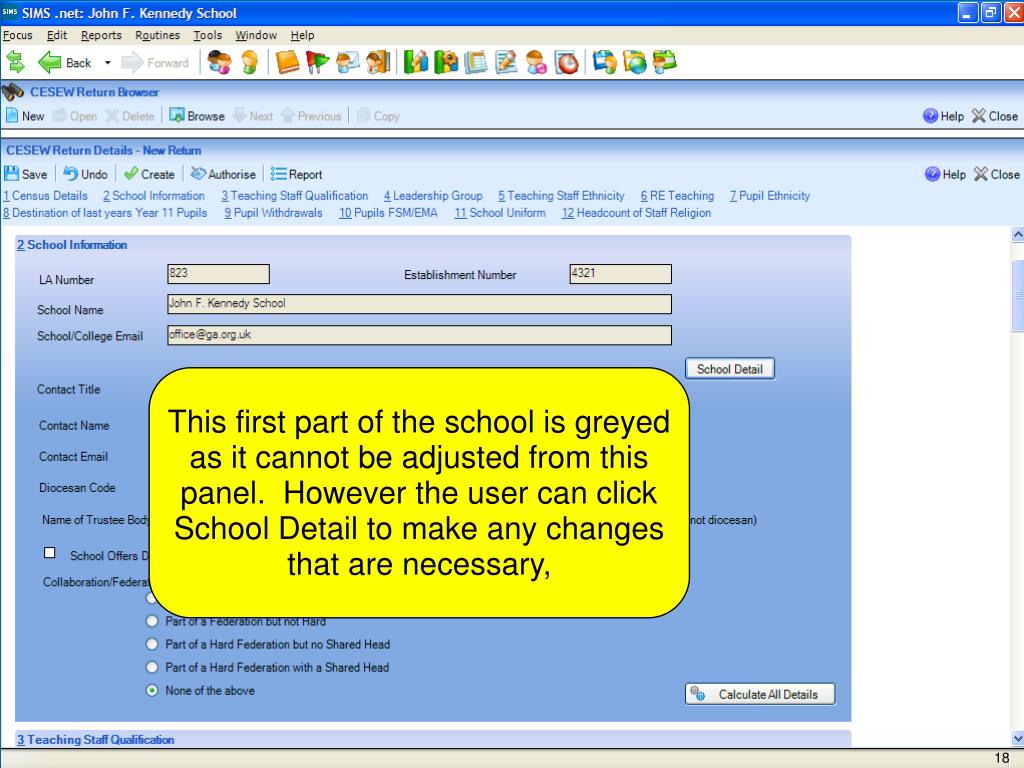The image size is (1024, 768).
Task: Save the new return details
Action: point(26,174)
